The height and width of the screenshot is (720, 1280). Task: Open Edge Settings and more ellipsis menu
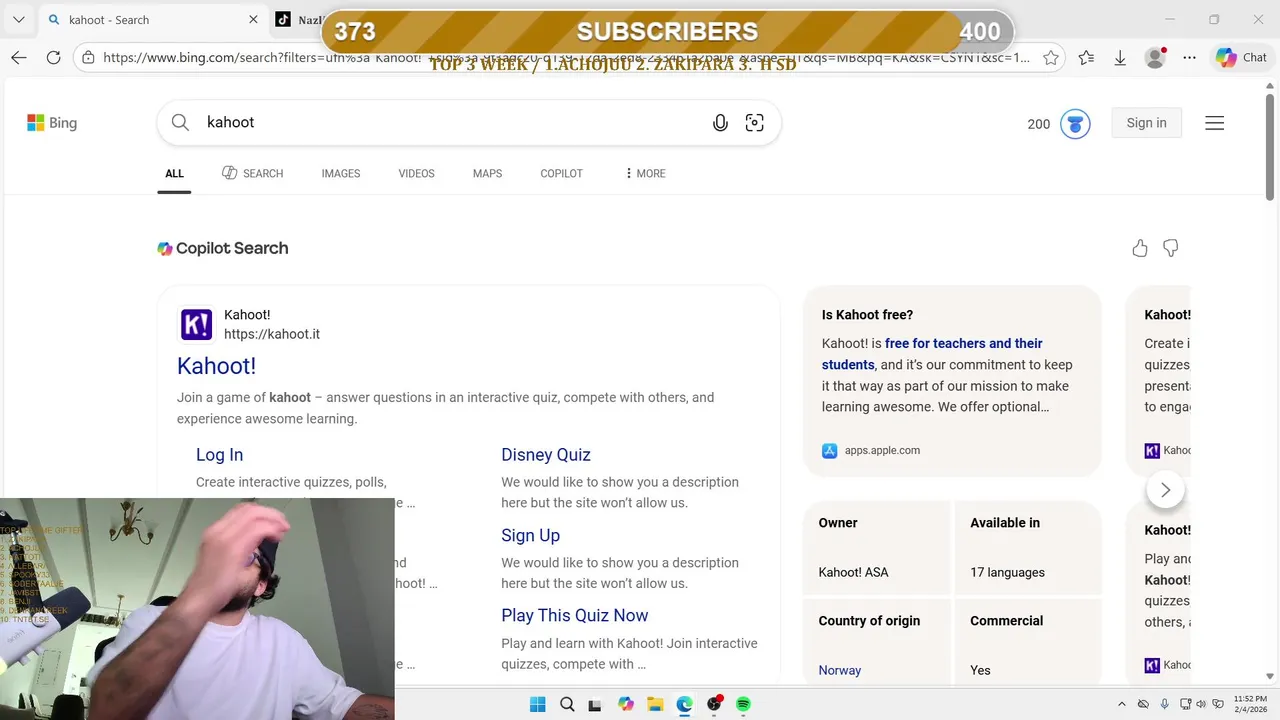(1189, 58)
